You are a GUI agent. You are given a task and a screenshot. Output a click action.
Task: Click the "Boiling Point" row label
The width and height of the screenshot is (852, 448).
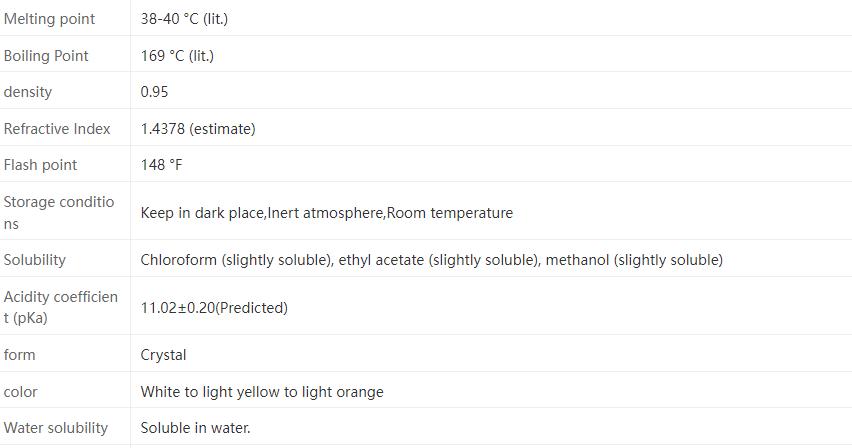pyautogui.click(x=46, y=56)
